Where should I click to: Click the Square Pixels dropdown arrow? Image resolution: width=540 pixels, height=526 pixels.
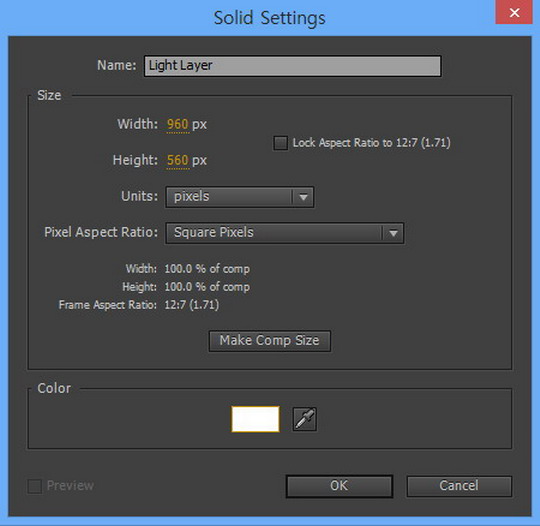(x=393, y=233)
